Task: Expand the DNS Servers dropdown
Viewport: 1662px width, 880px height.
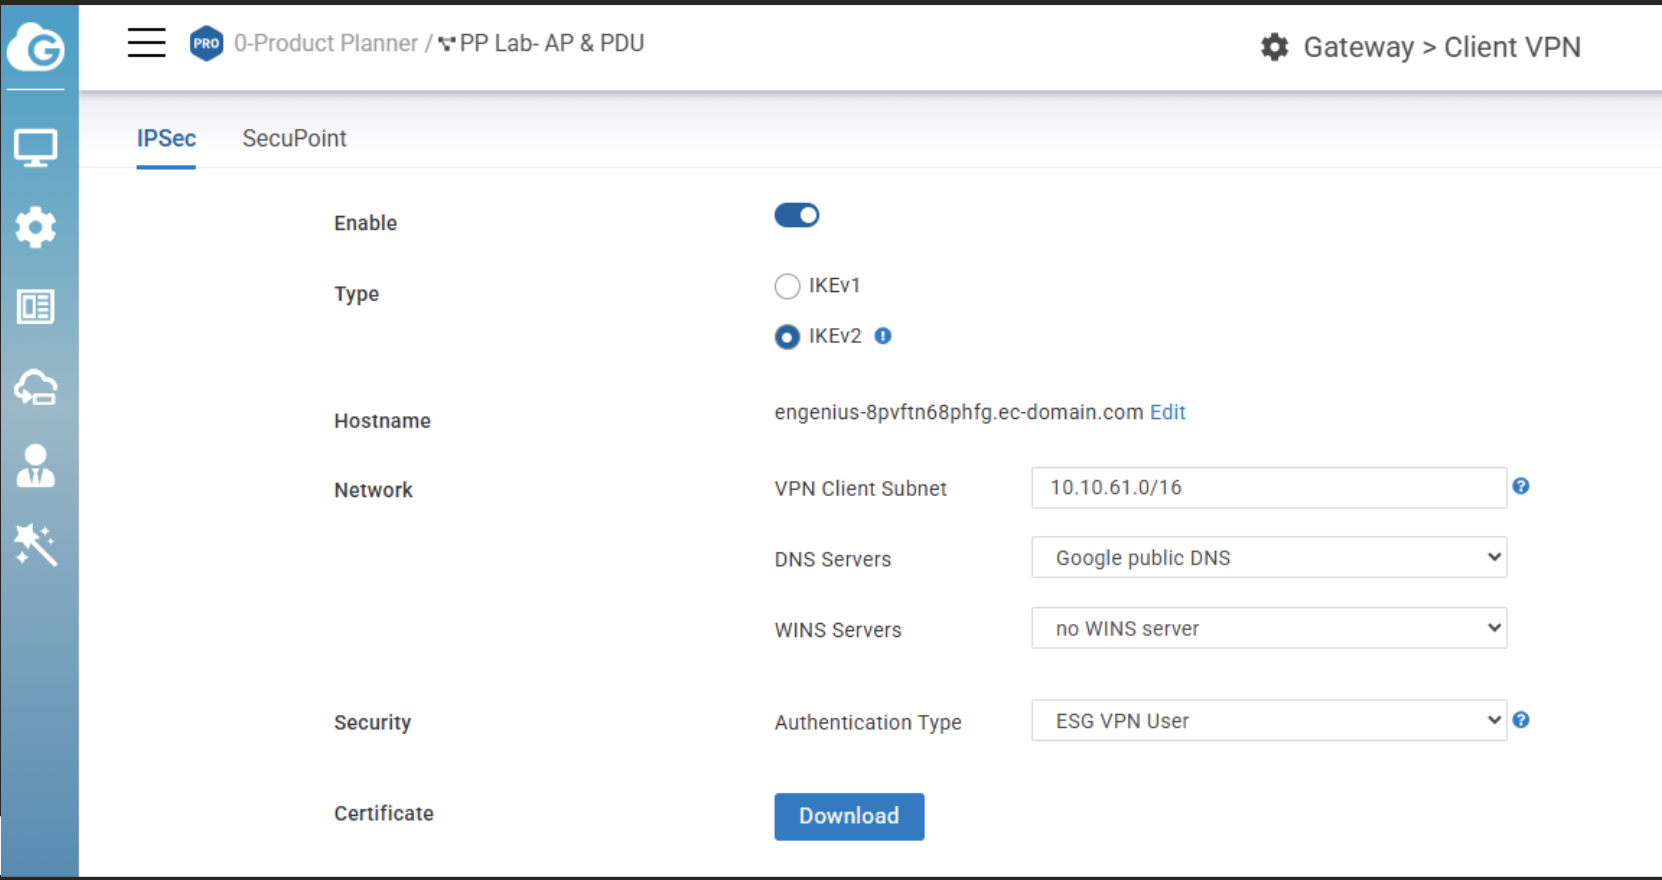Action: (1268, 558)
